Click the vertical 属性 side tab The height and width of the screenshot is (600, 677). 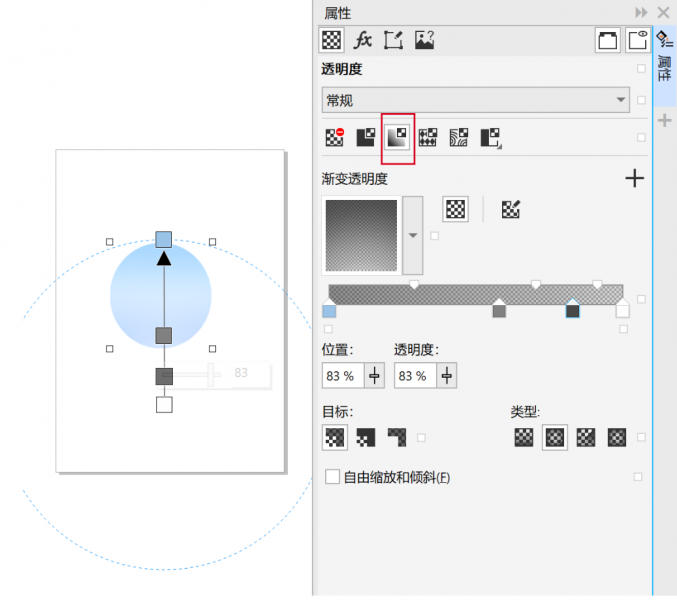coord(664,68)
